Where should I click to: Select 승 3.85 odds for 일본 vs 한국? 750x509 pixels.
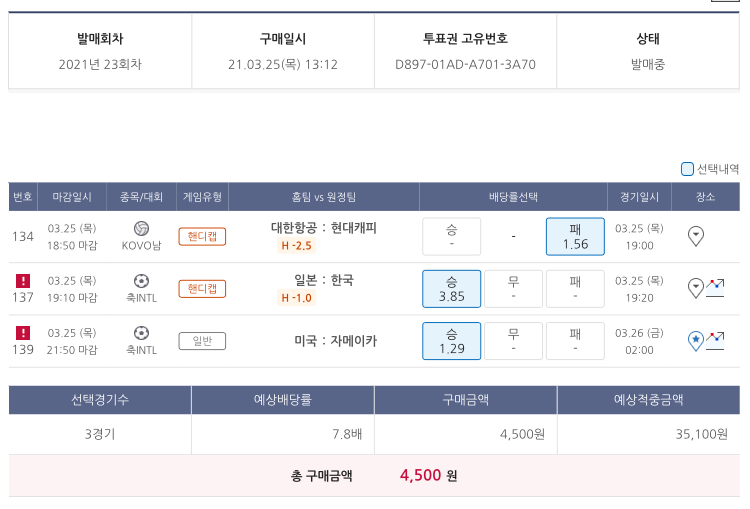coord(451,289)
